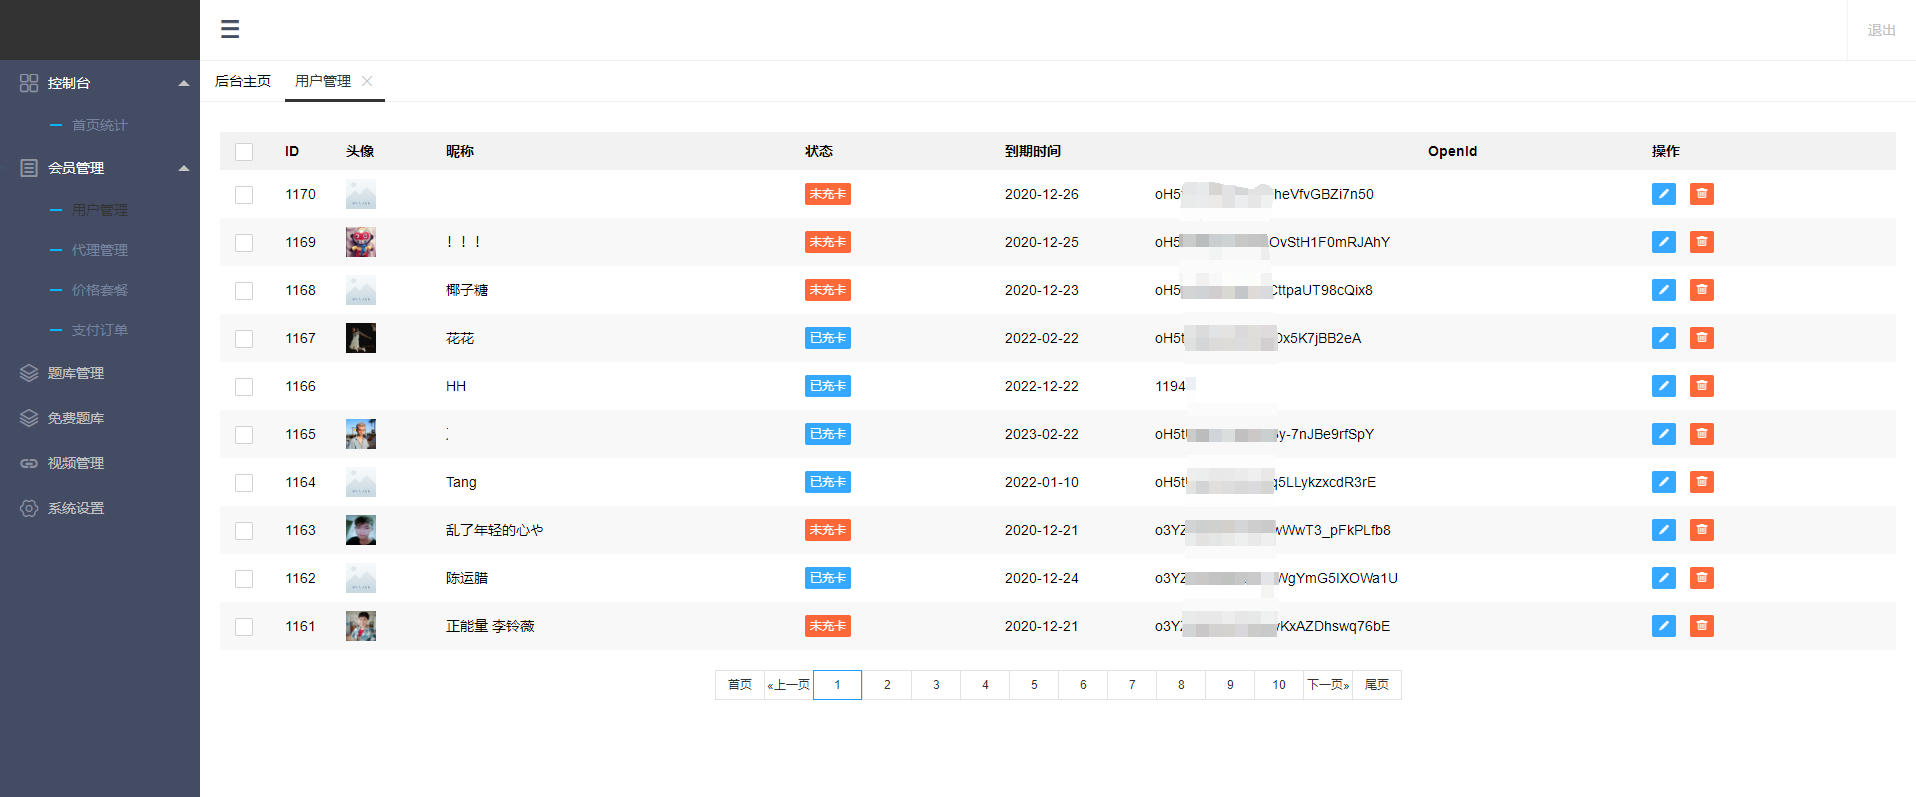Click the avatar thumbnail of user 1165
The image size is (1916, 797).
tap(361, 434)
